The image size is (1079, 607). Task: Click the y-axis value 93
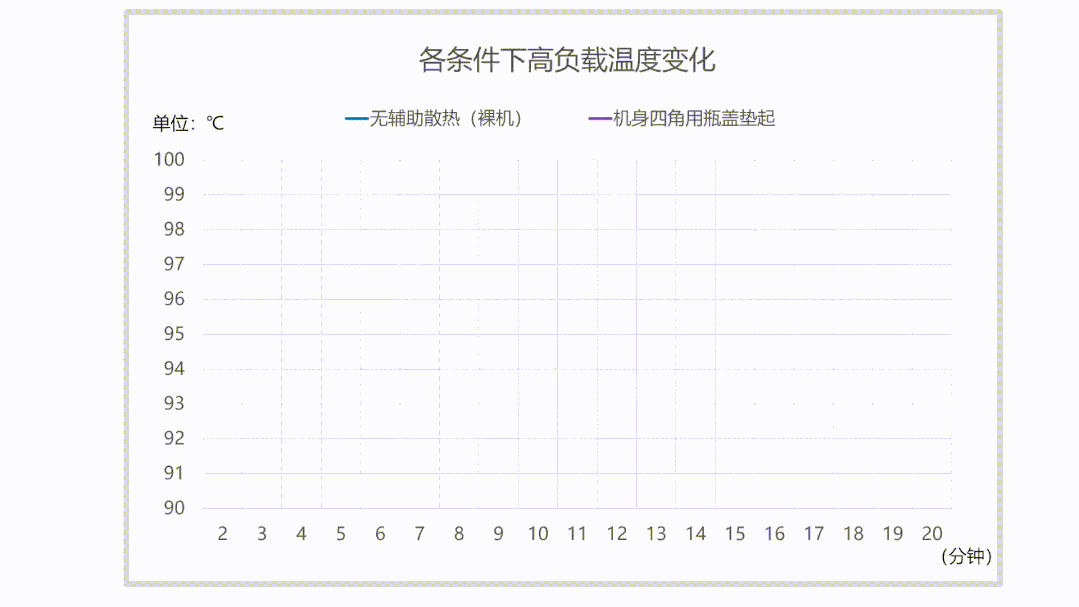click(x=174, y=403)
